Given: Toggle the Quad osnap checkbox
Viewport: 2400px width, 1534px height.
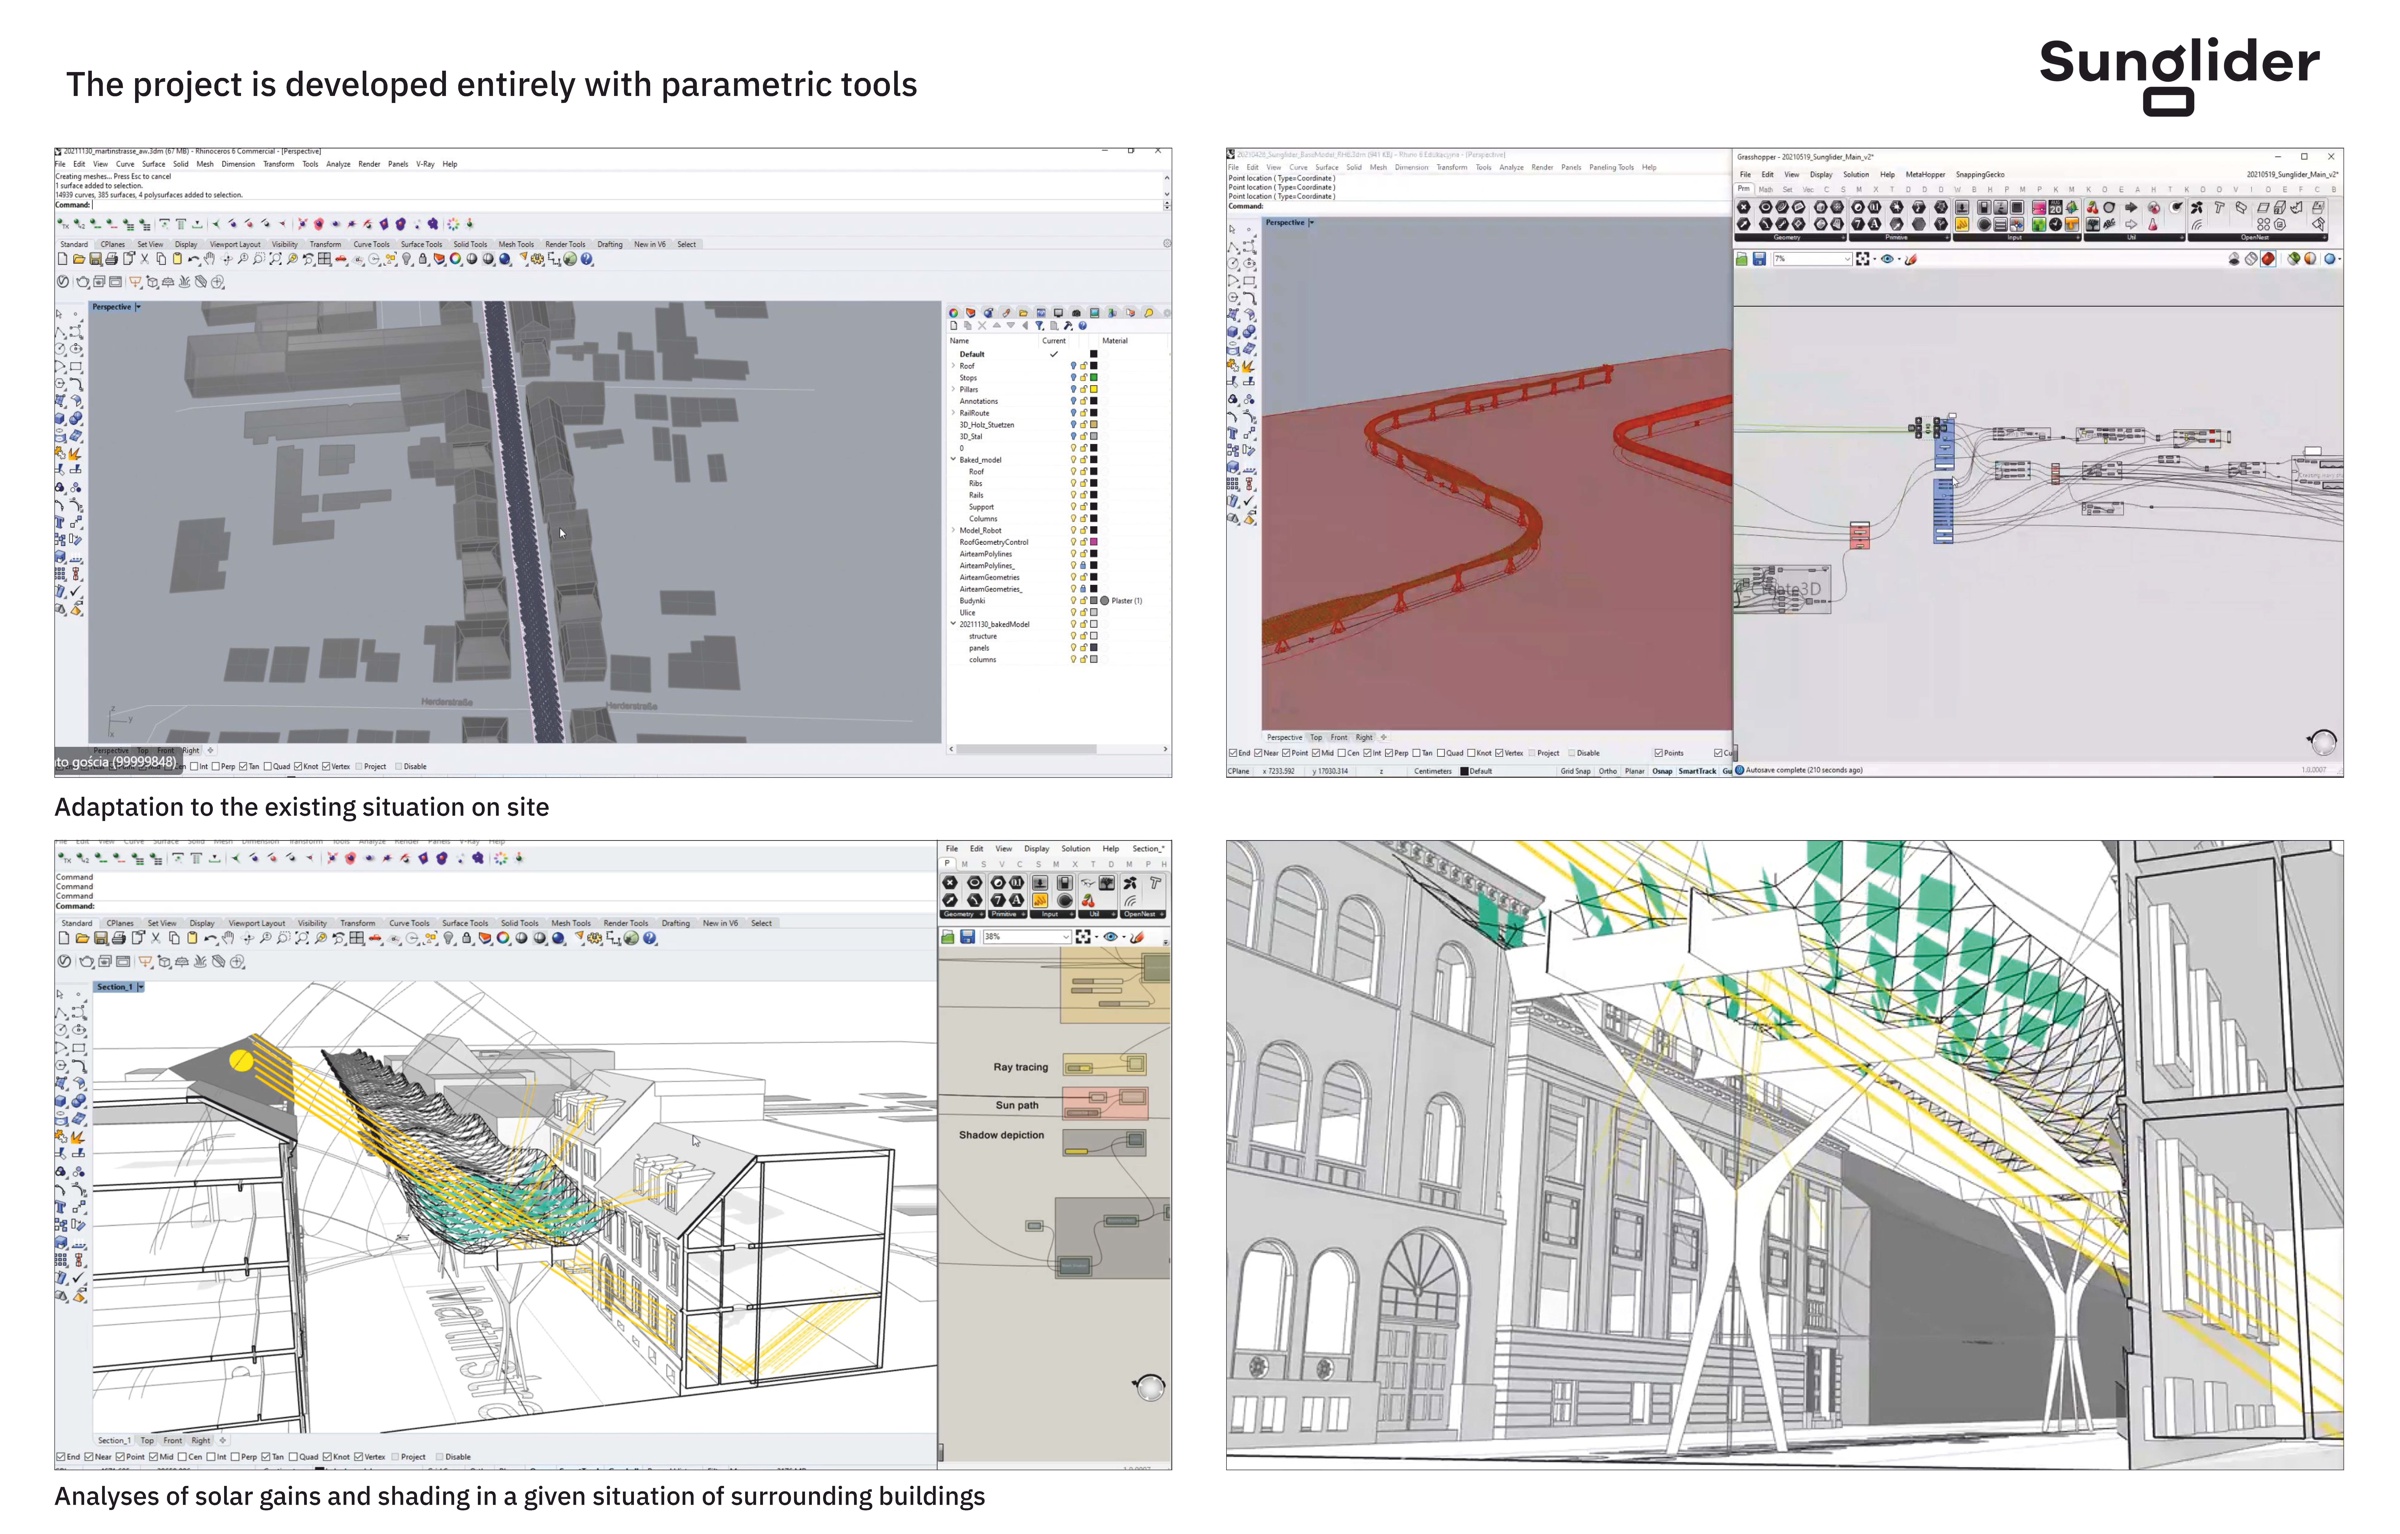Looking at the screenshot, I should click(x=268, y=767).
